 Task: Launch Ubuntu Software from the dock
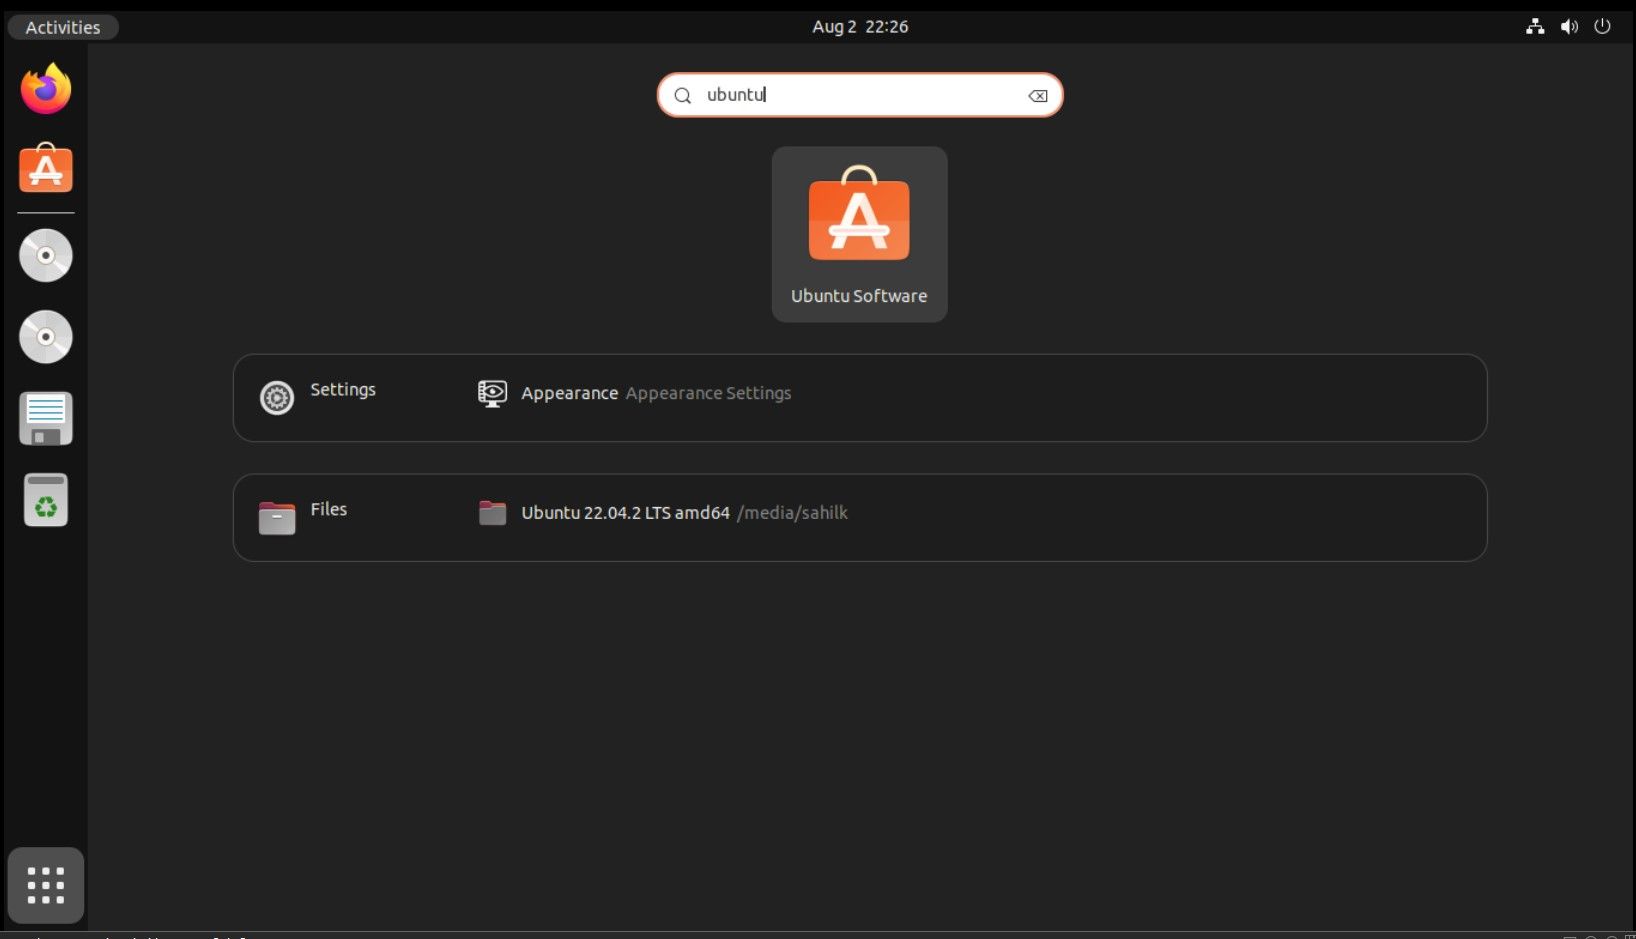point(45,169)
